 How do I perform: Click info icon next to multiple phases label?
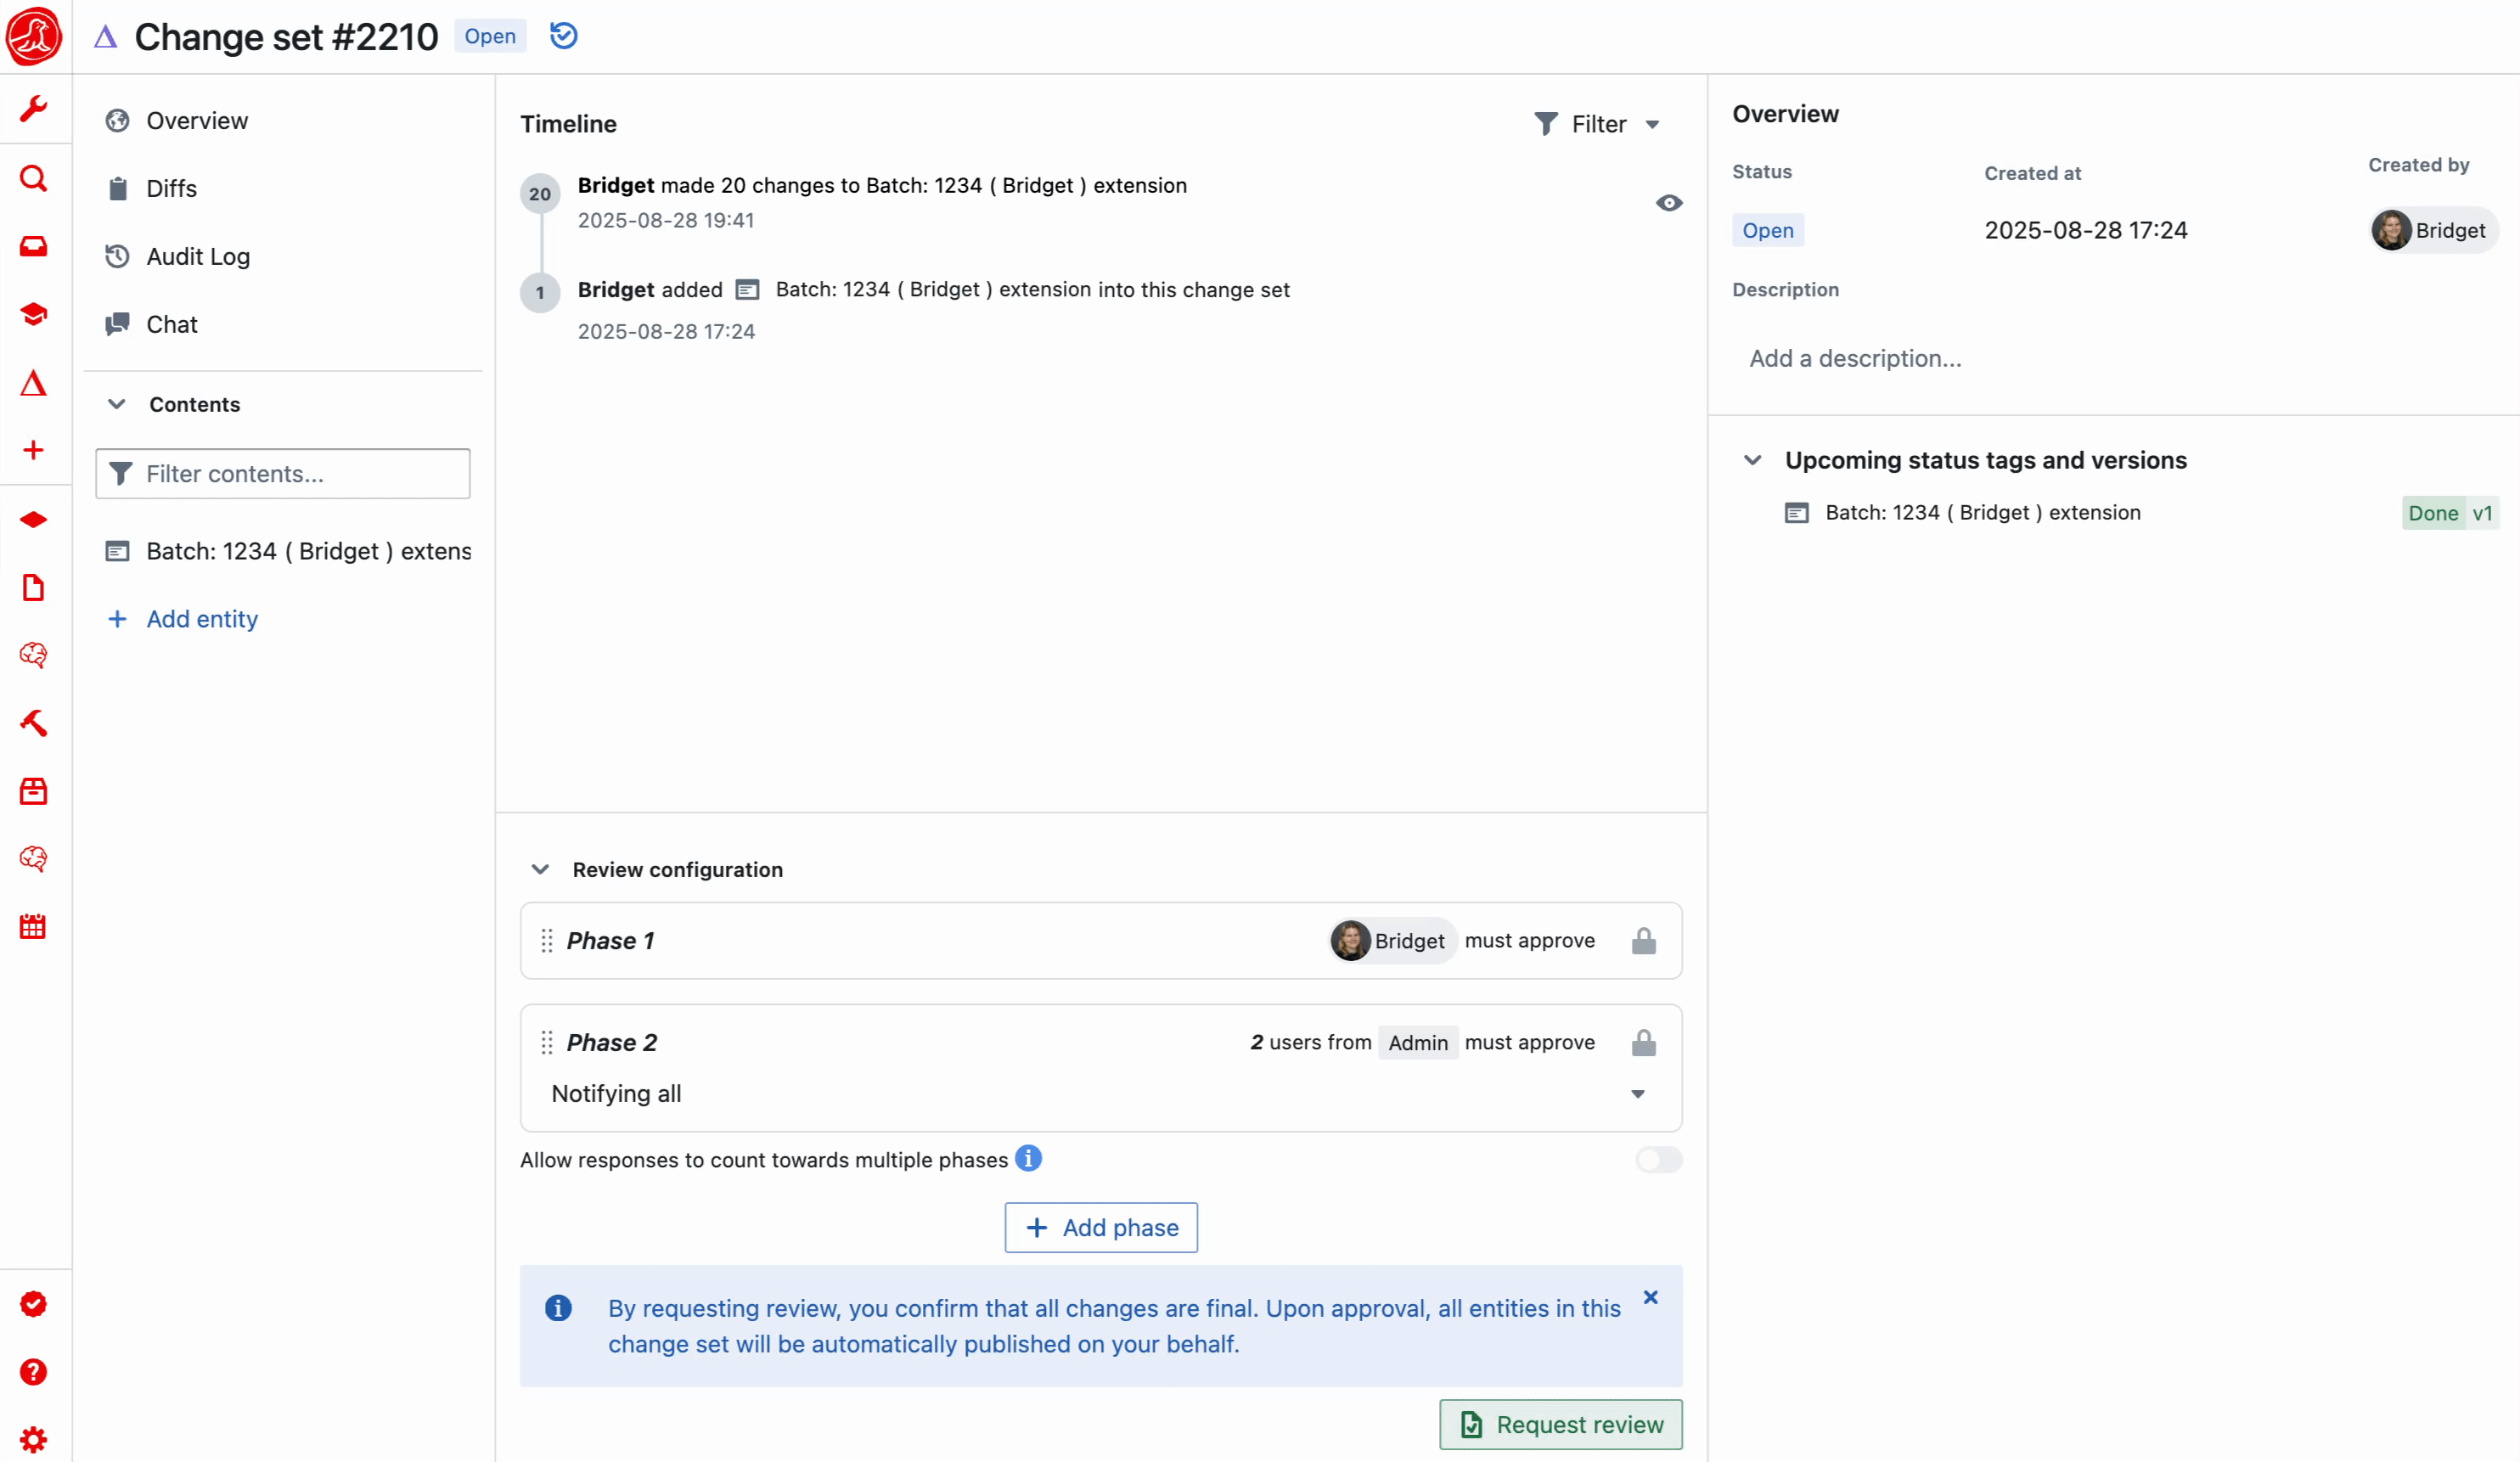tap(1028, 1158)
